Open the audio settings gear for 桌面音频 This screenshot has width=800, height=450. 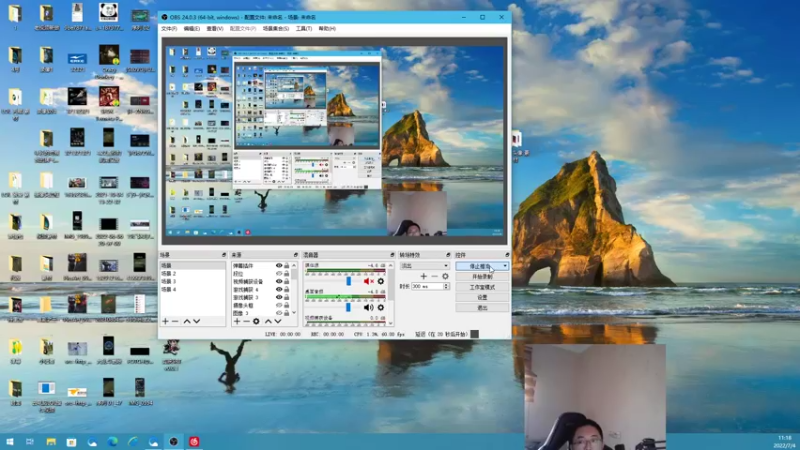(381, 308)
